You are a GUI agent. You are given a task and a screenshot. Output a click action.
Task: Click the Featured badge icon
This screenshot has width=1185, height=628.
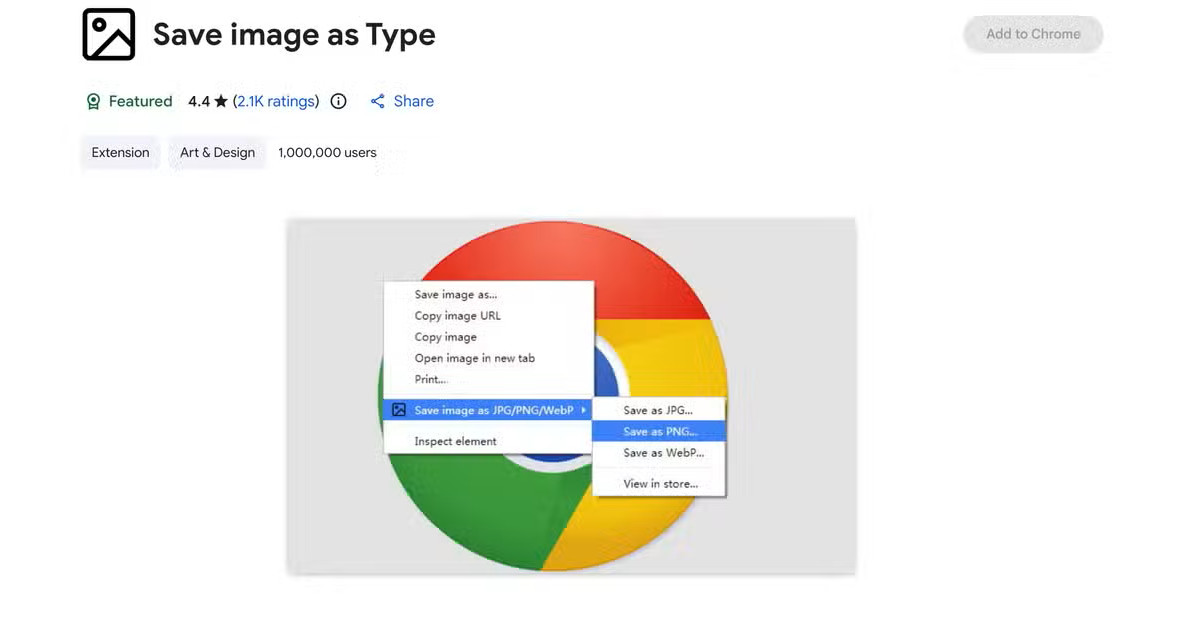click(93, 101)
